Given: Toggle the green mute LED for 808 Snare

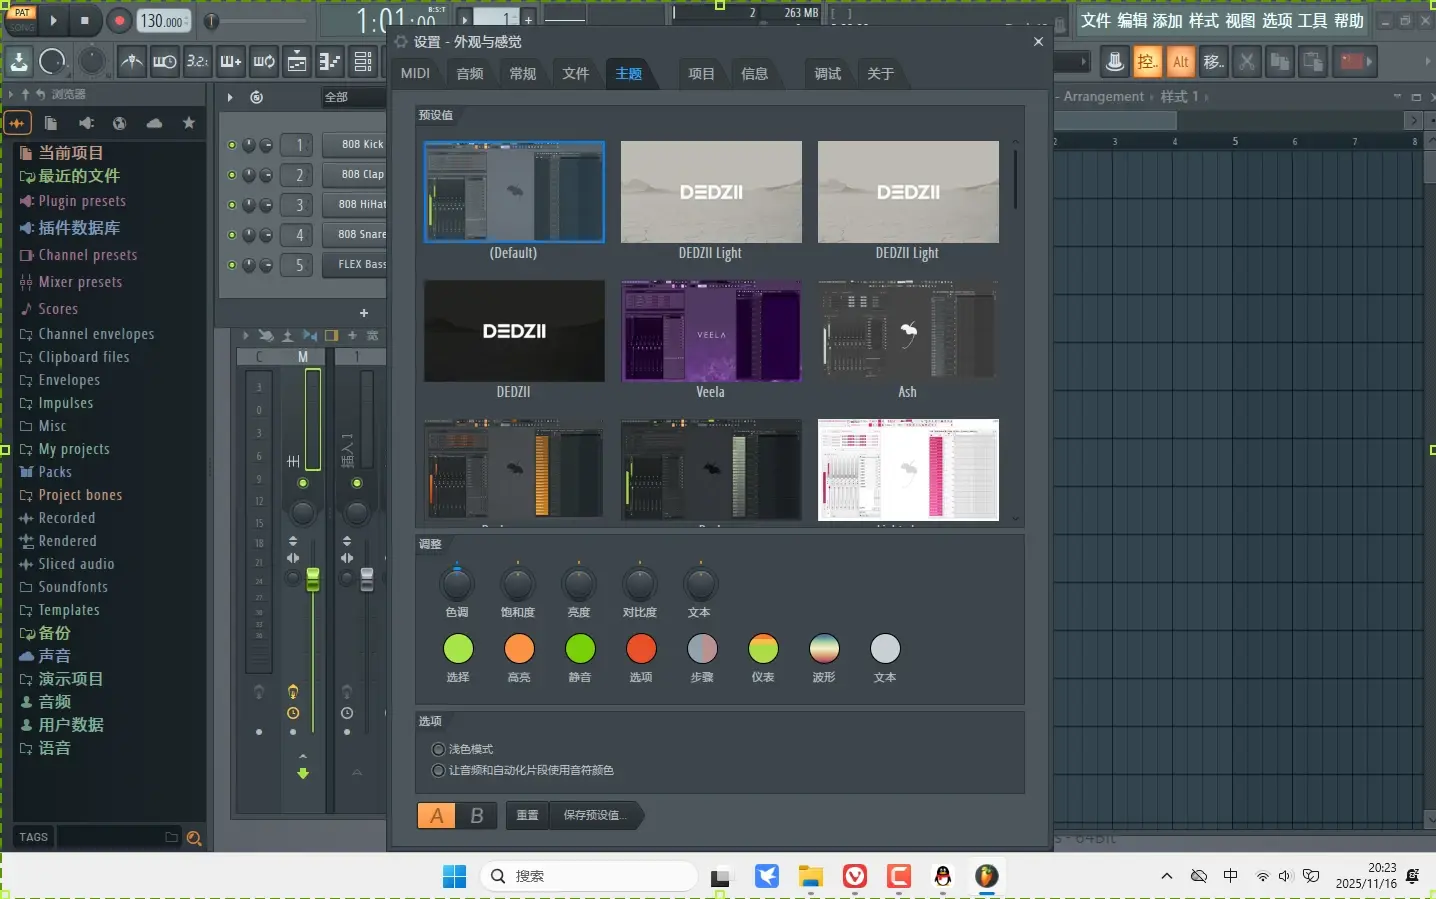Looking at the screenshot, I should (232, 235).
